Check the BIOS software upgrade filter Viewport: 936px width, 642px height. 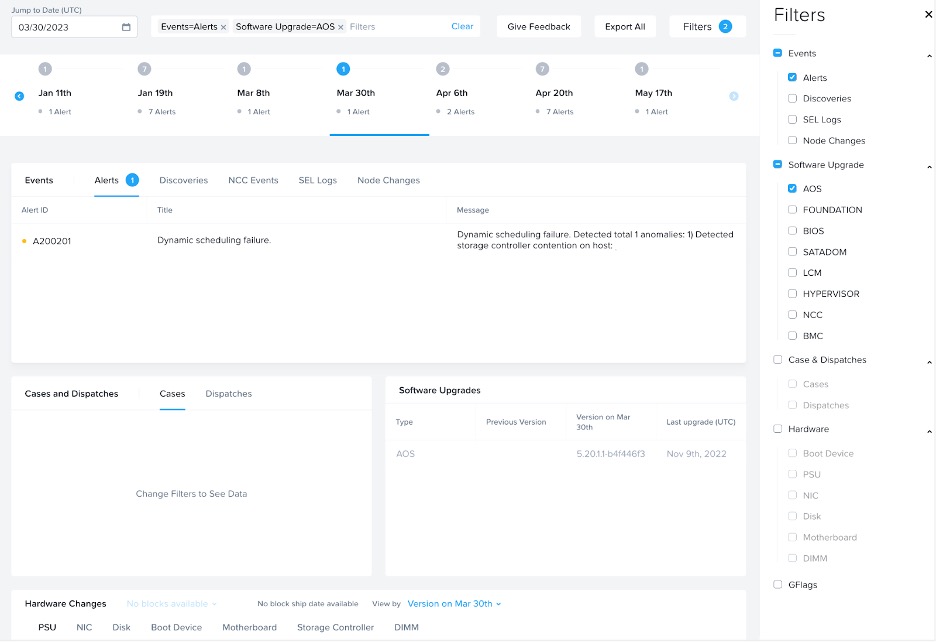click(x=792, y=231)
